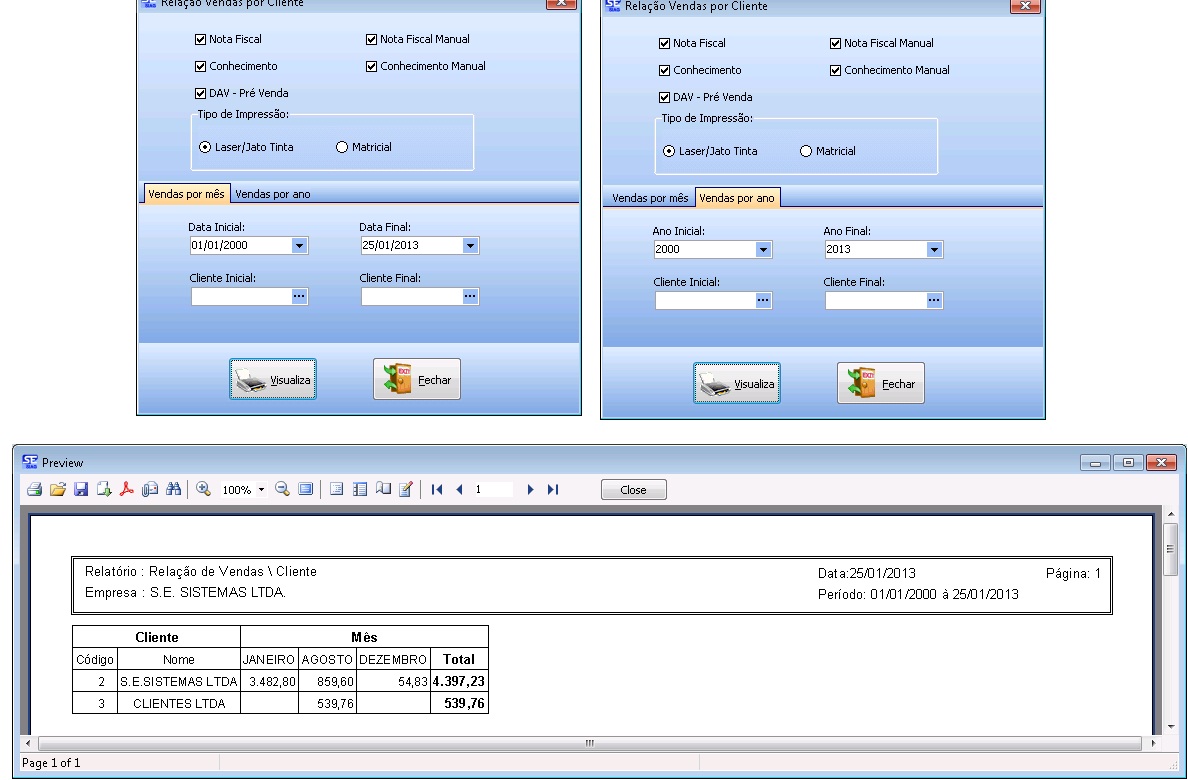Export report to PDF with Acrobat icon
The image size is (1188, 780).
pyautogui.click(x=127, y=490)
